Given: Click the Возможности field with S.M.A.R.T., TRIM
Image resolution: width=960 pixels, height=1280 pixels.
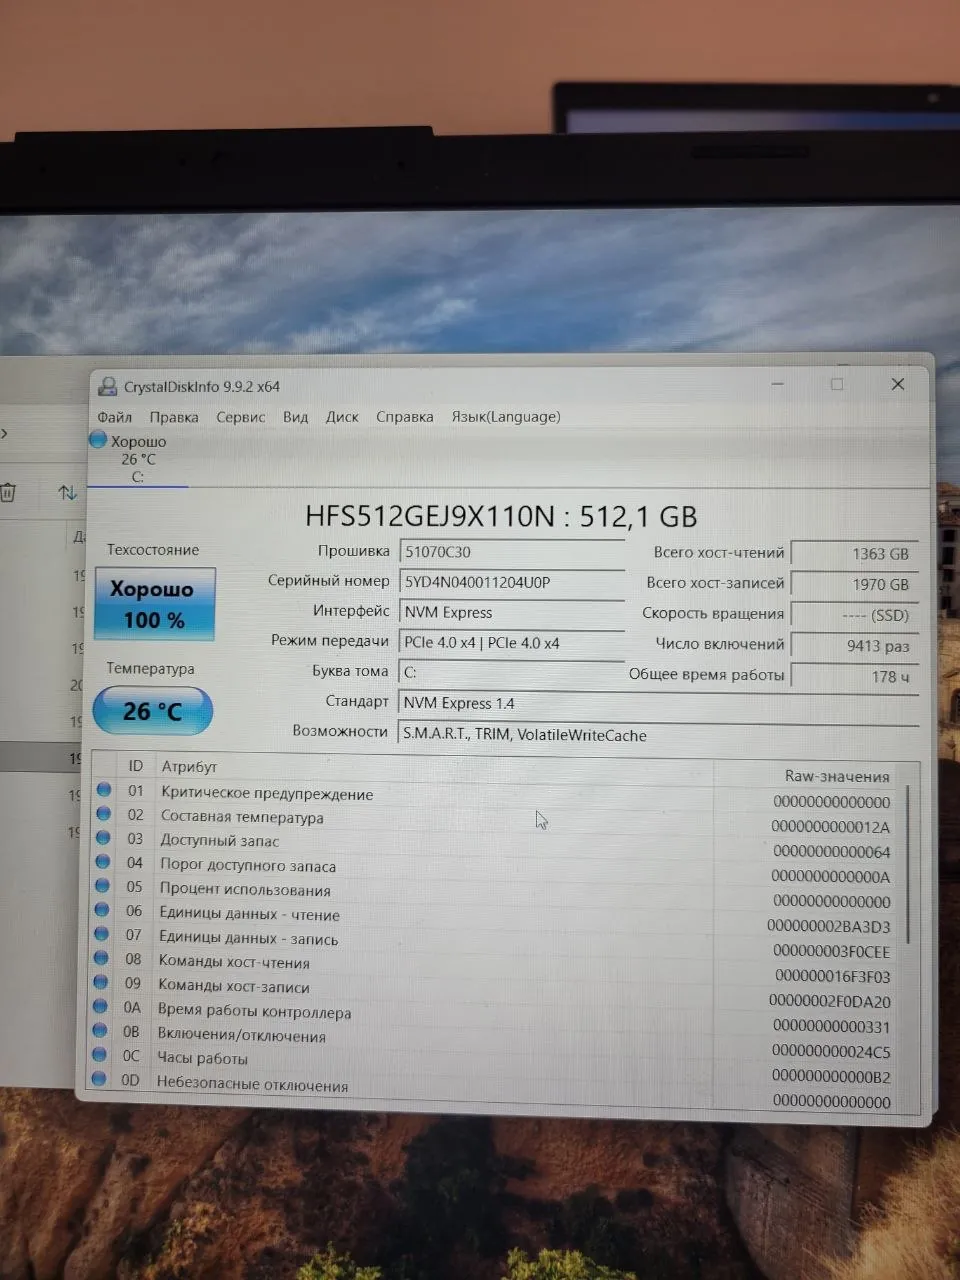Looking at the screenshot, I should (658, 735).
